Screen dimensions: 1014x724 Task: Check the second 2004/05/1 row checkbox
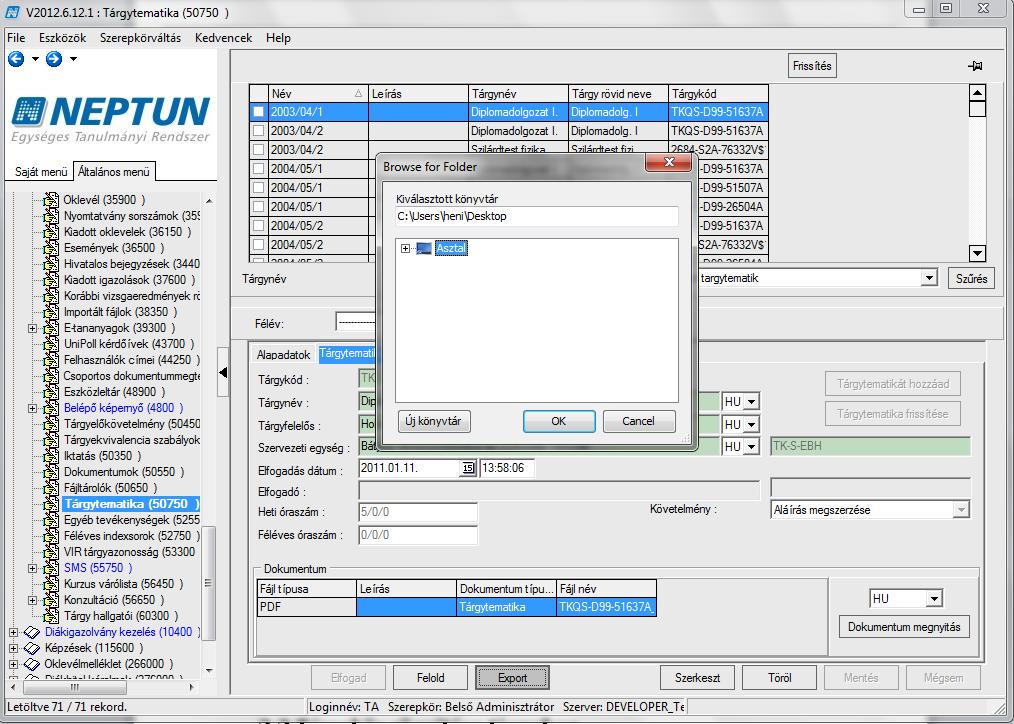point(259,187)
